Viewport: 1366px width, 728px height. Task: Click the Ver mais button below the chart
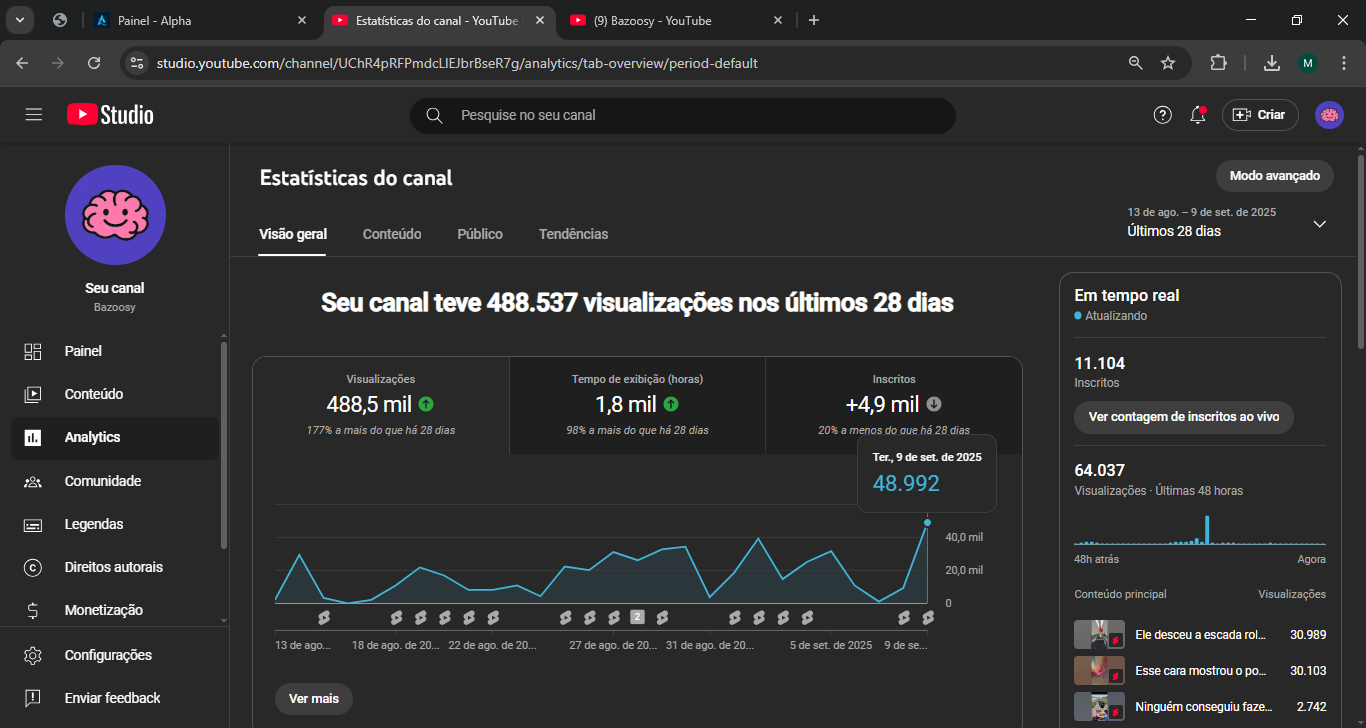pyautogui.click(x=314, y=698)
